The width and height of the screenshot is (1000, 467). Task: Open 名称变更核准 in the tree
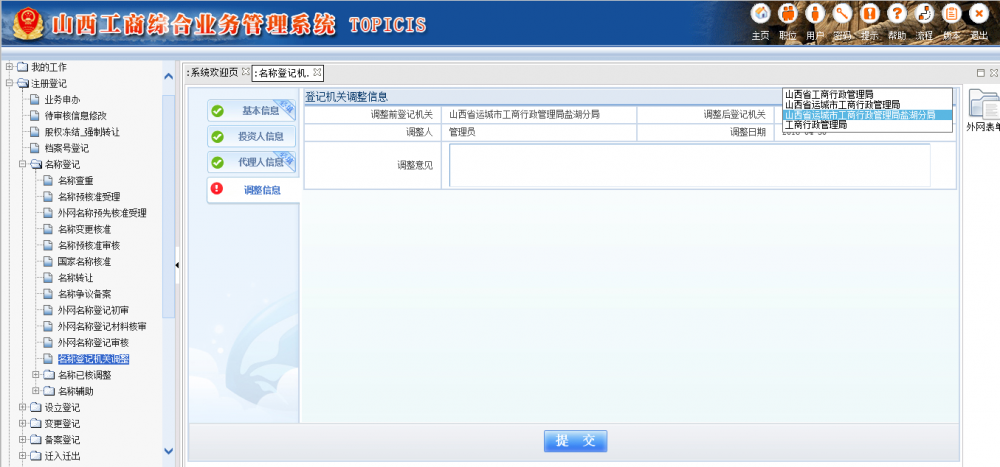[x=84, y=229]
